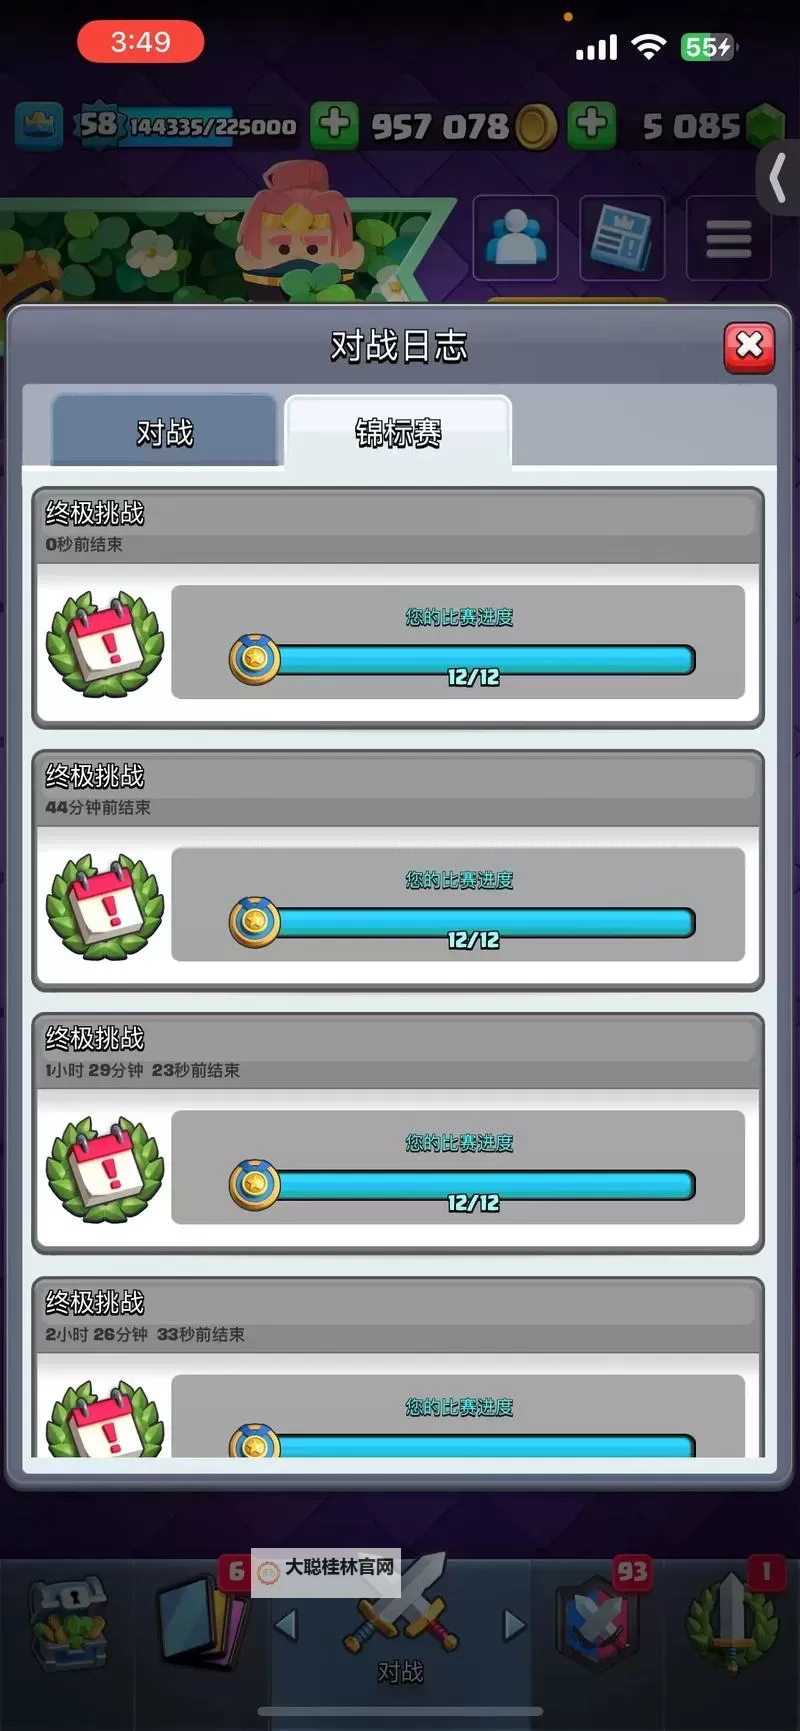Viewport: 800px width, 1731px height.
Task: Tap the green plus next to gold coins
Action: pos(334,125)
